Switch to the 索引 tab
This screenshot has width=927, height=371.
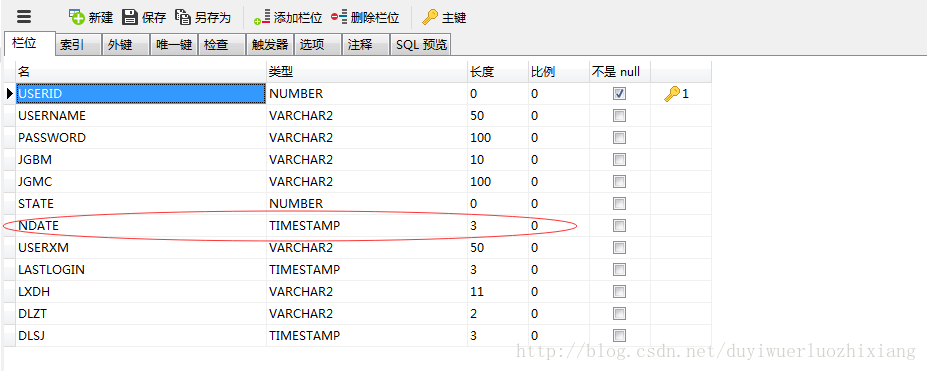(79, 45)
